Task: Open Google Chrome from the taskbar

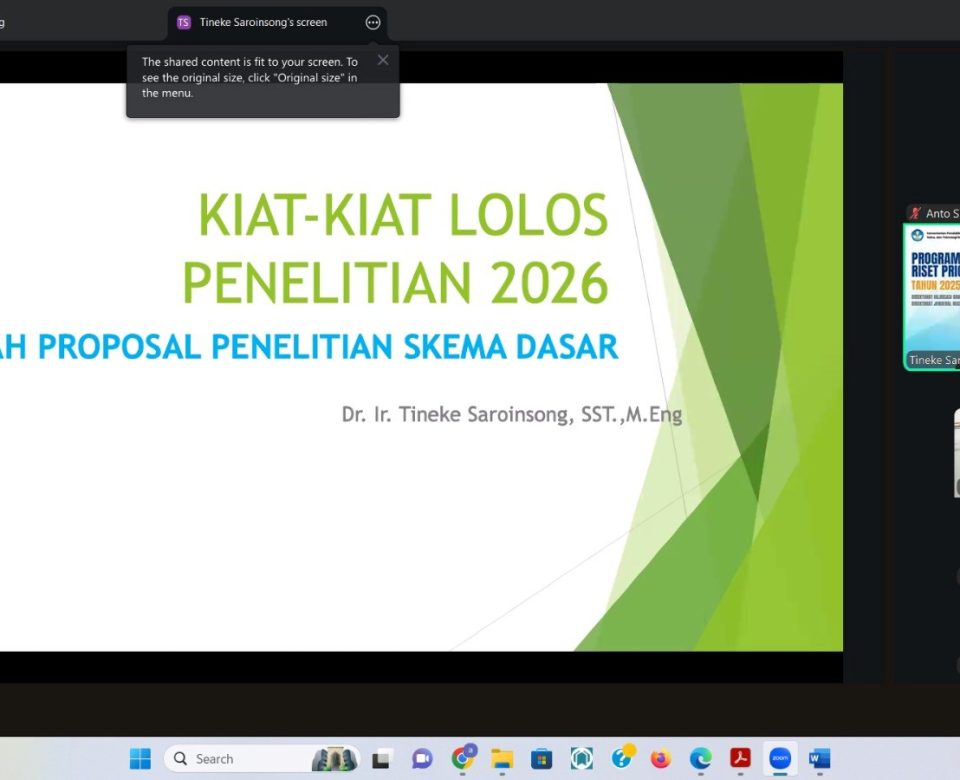Action: [462, 759]
